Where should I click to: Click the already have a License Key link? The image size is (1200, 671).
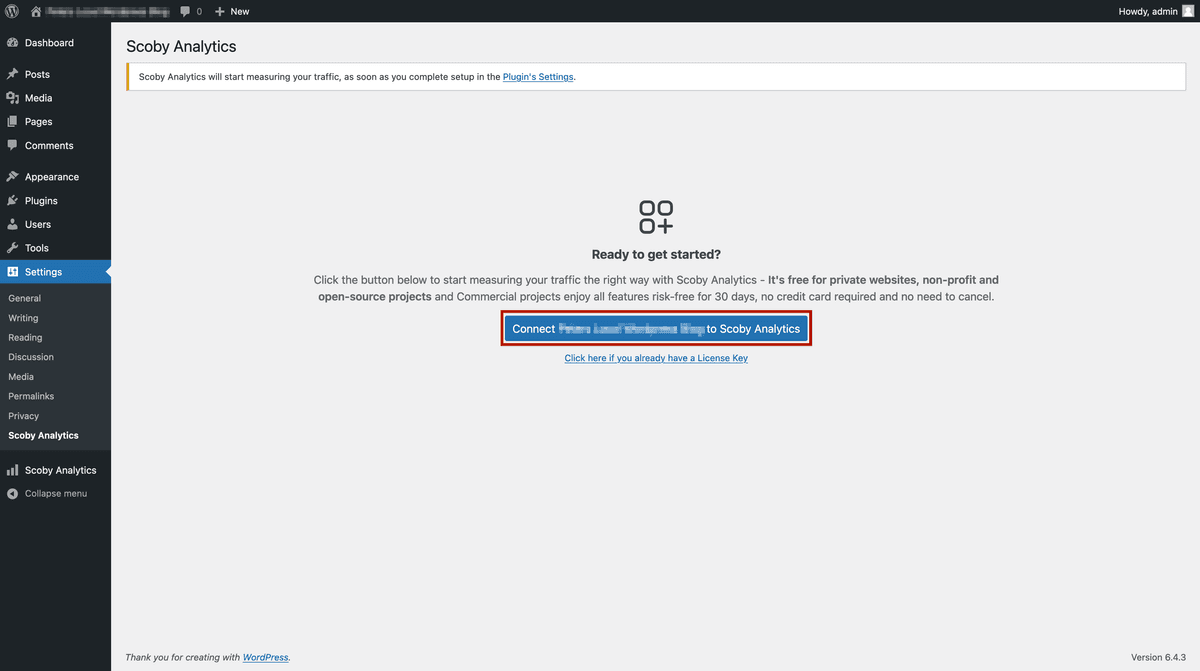(x=656, y=358)
